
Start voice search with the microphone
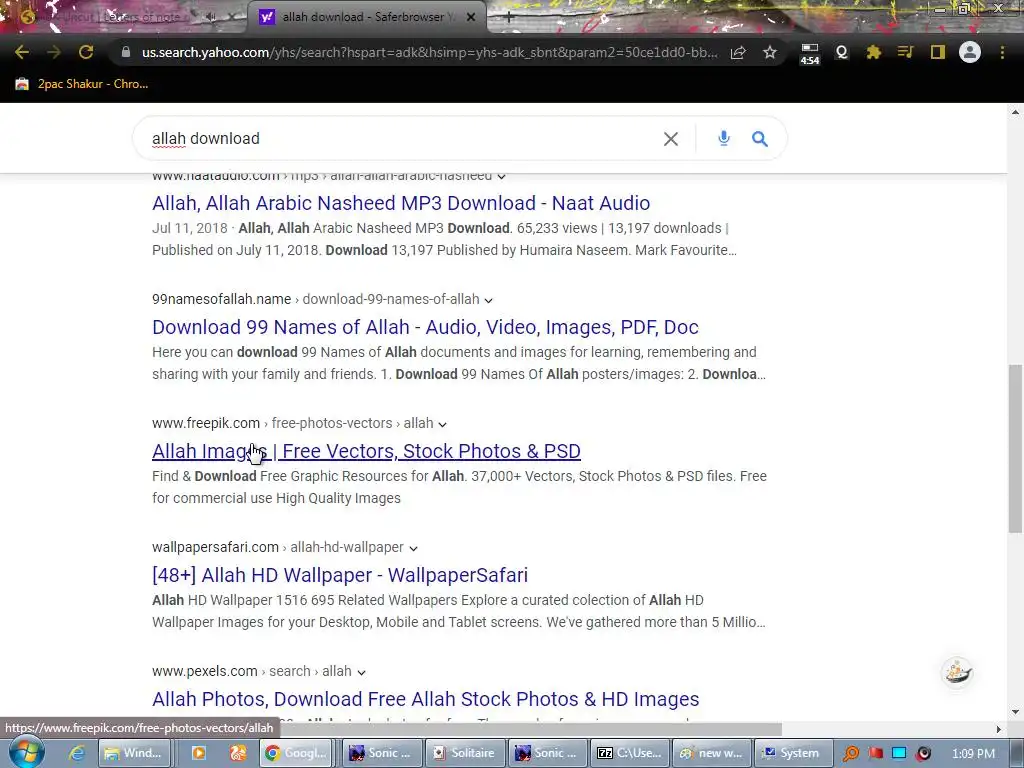[724, 138]
